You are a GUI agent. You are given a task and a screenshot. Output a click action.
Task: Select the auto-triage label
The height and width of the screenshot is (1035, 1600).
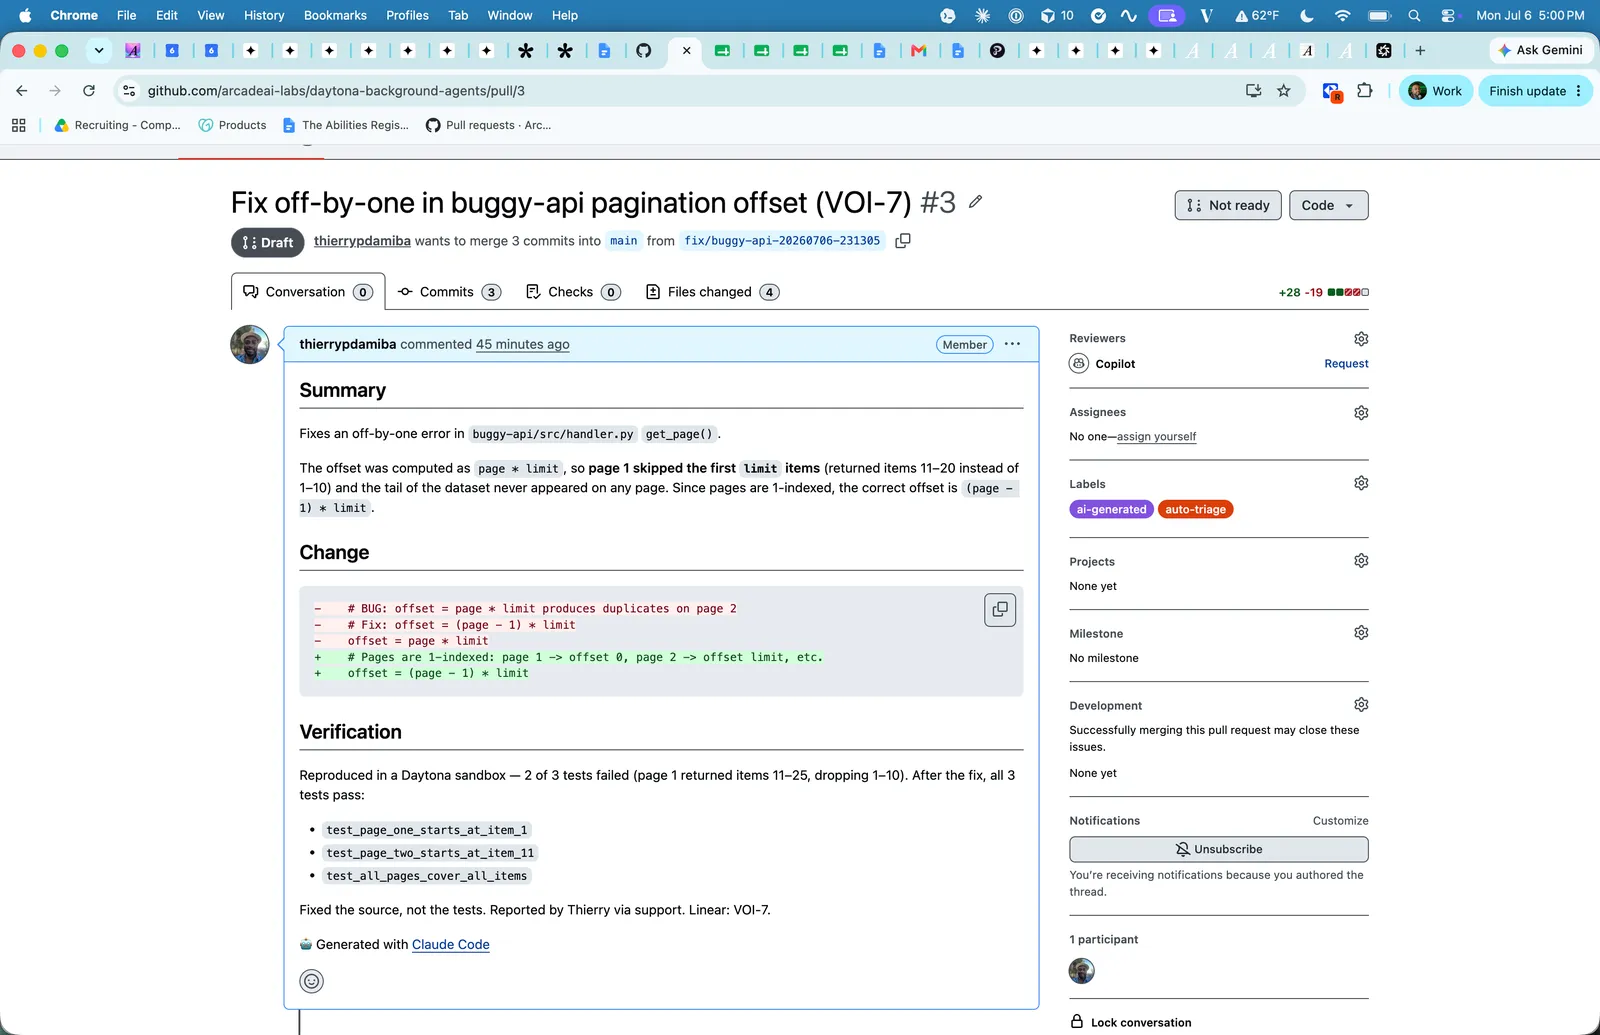click(x=1195, y=510)
